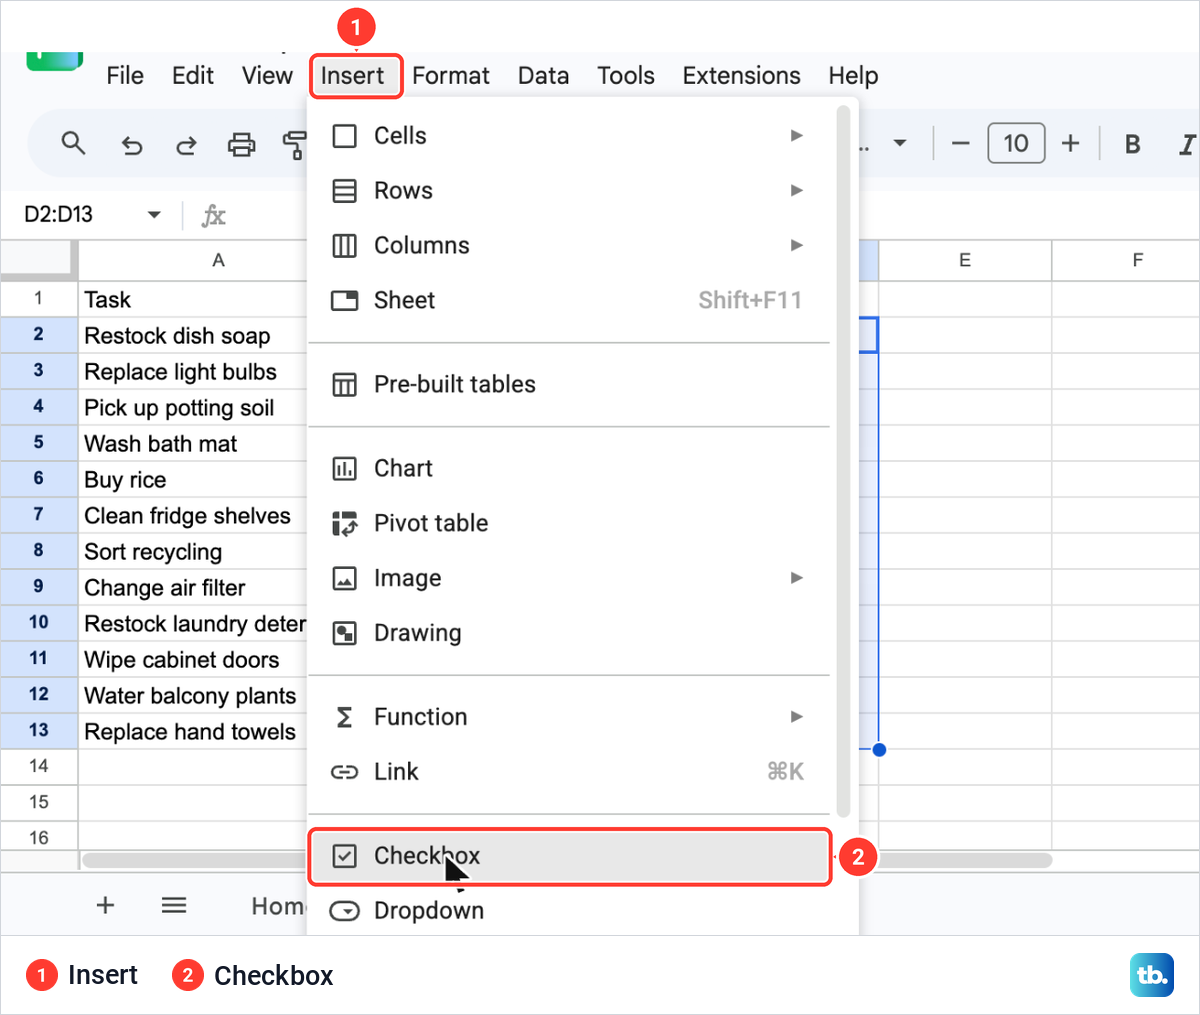The width and height of the screenshot is (1200, 1015).
Task: Click the Cells icon in Insert menu
Action: click(344, 135)
